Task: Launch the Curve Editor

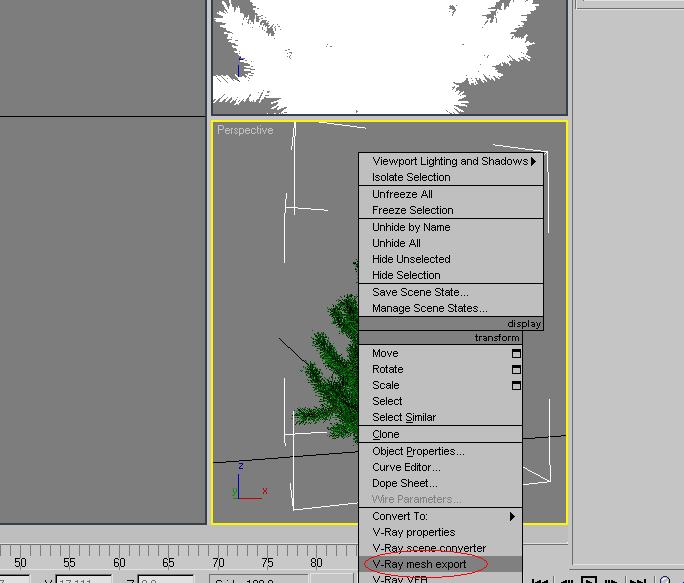Action: [406, 467]
